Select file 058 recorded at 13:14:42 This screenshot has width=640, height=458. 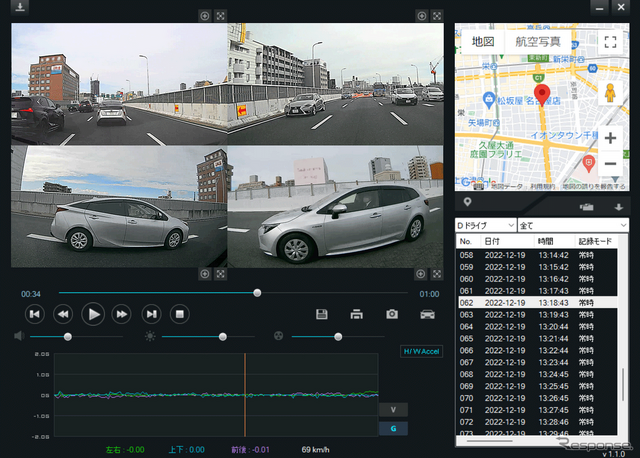[x=536, y=255]
